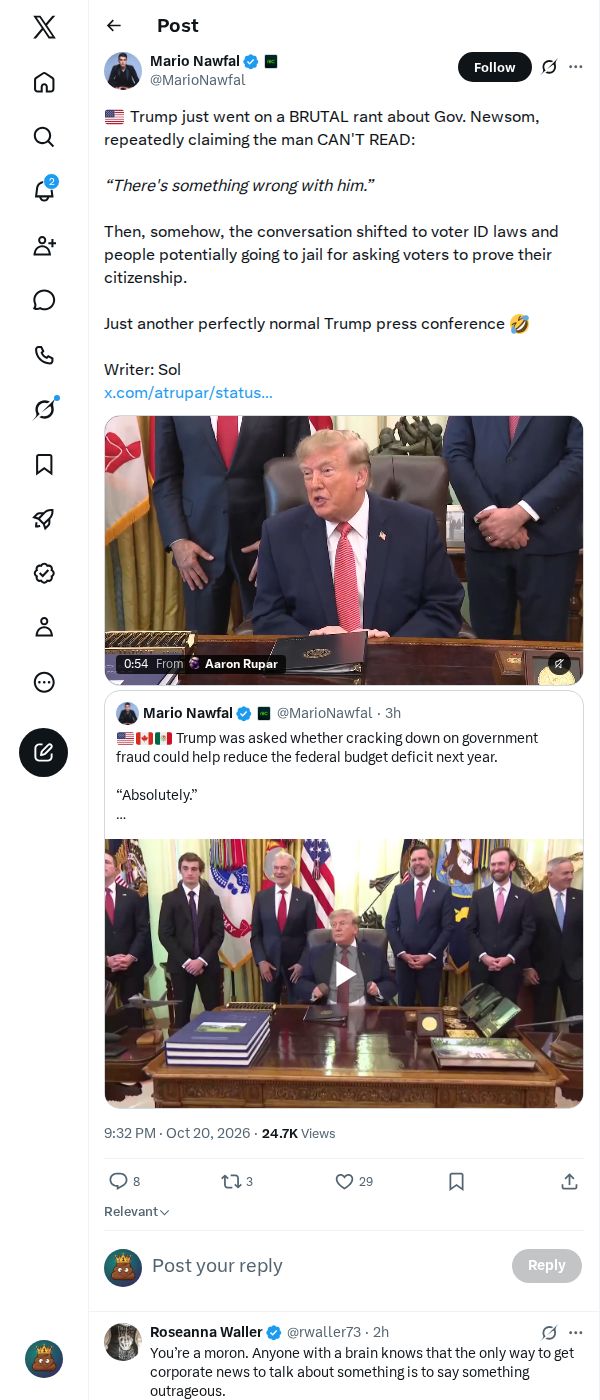Image resolution: width=600 pixels, height=1400 pixels.
Task: Follow Mario Nawfal
Action: point(494,67)
